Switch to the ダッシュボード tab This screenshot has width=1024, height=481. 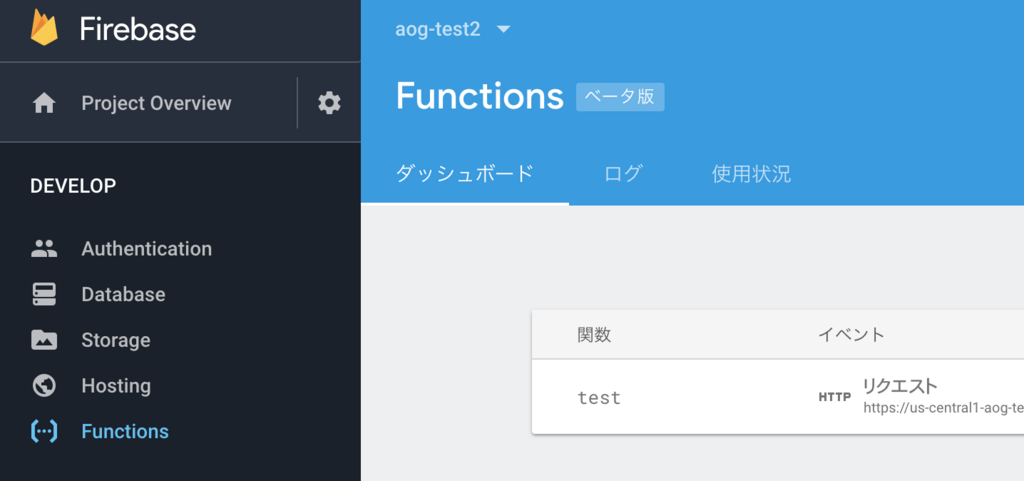(x=465, y=174)
